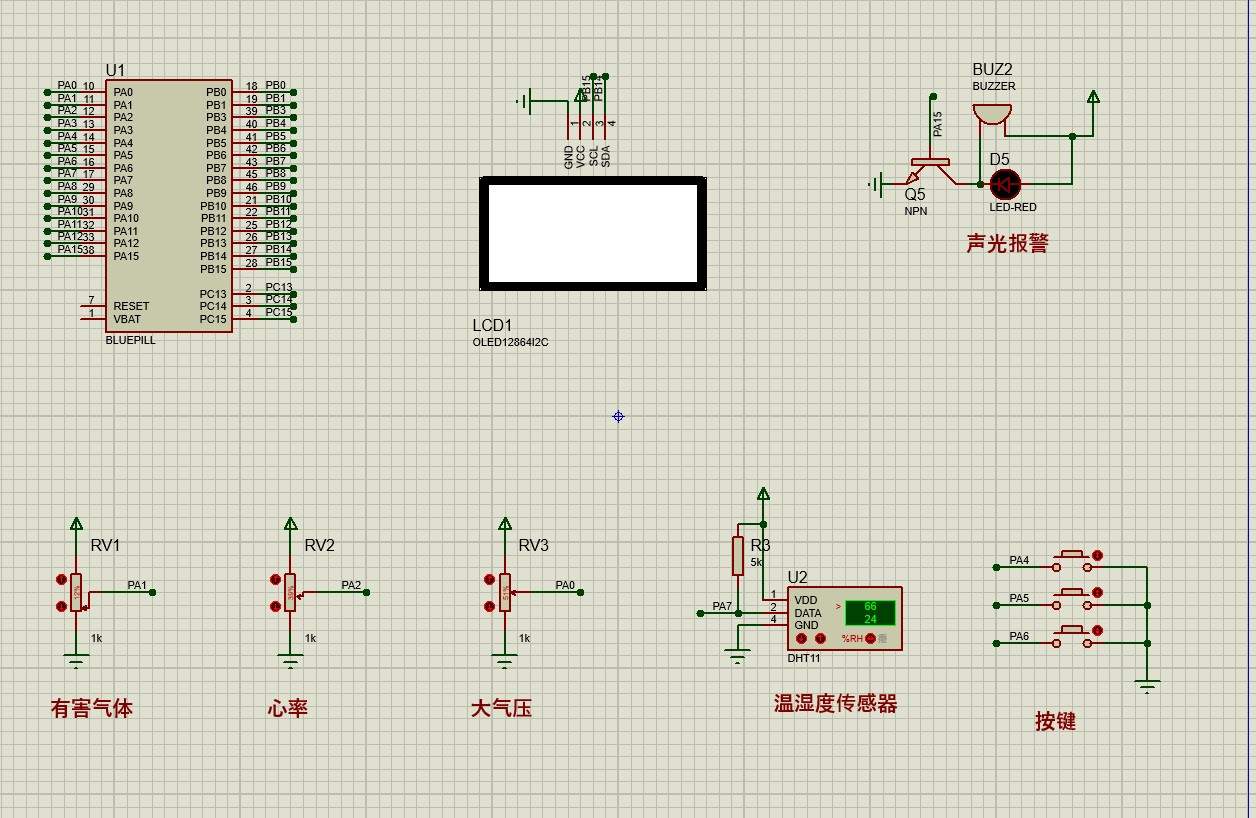Select the R3 pull-up resistor body
1256x818 pixels.
738,555
